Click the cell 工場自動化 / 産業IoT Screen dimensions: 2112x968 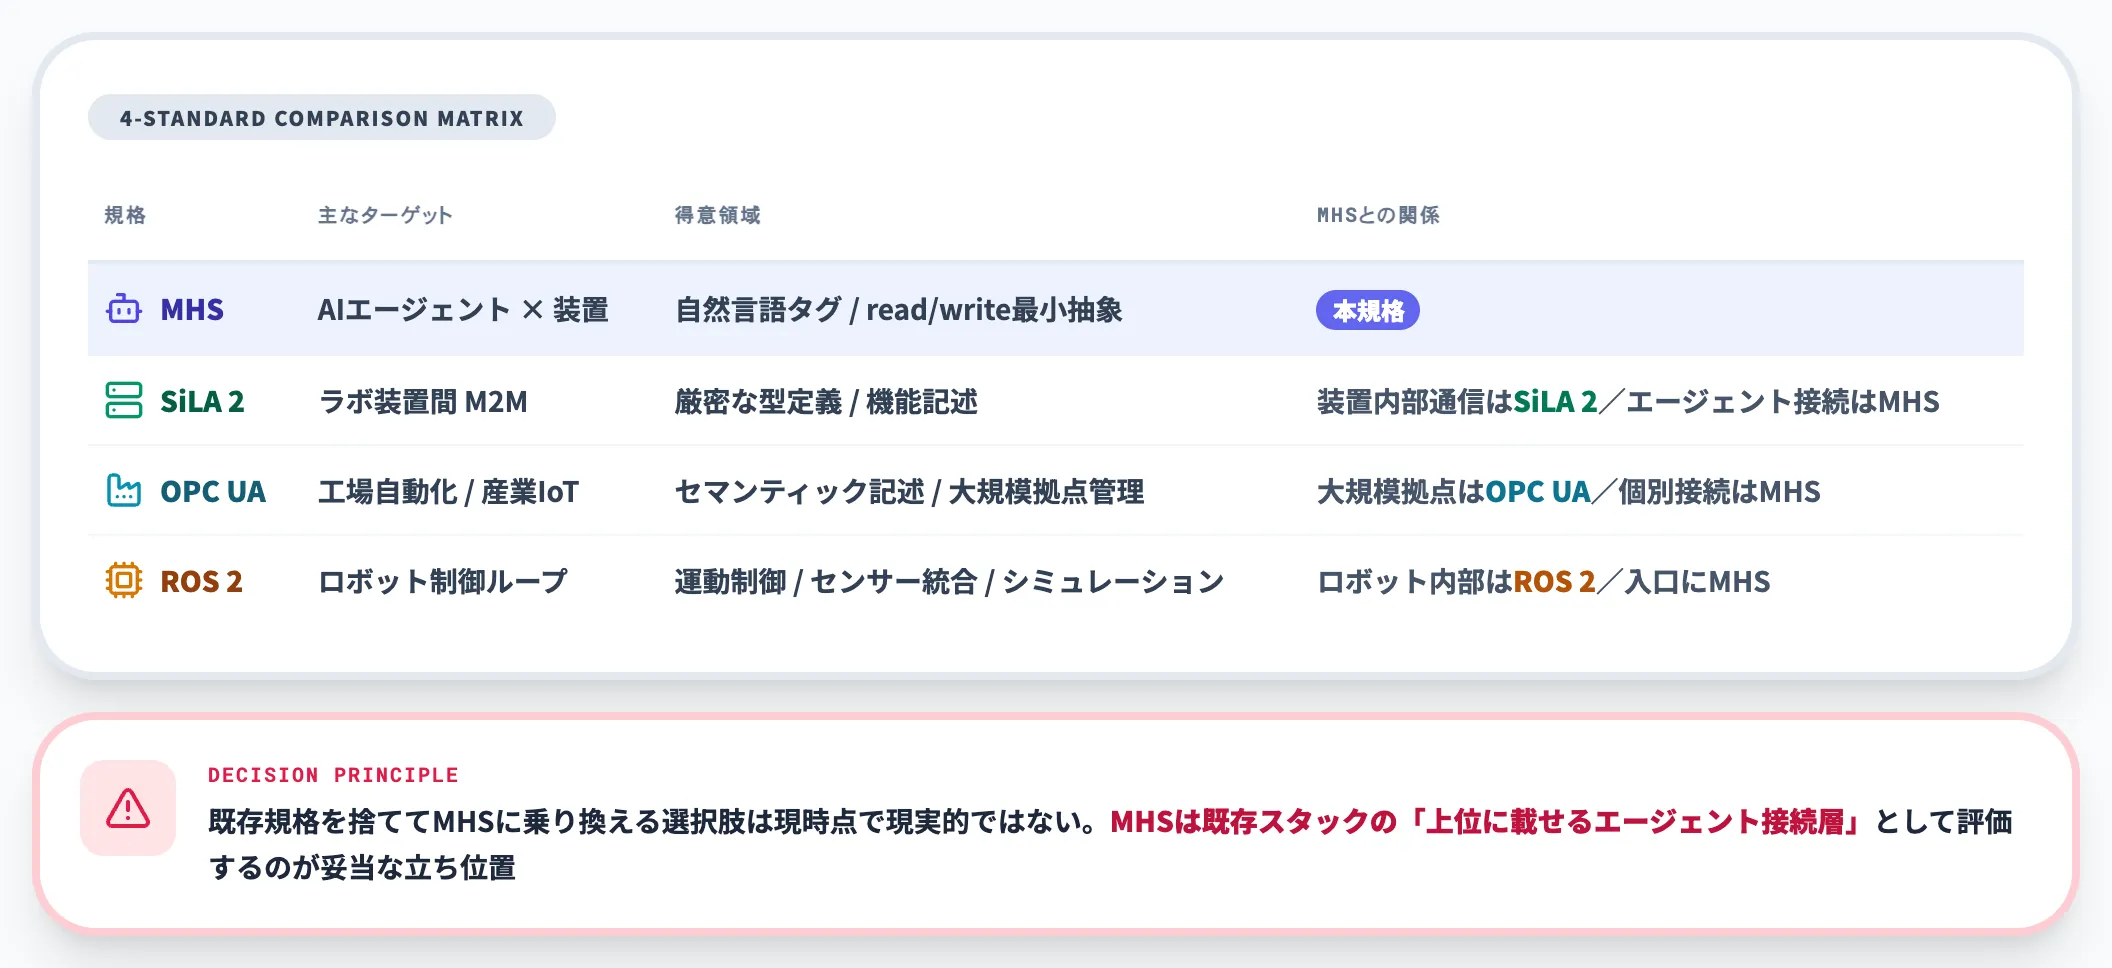point(448,491)
